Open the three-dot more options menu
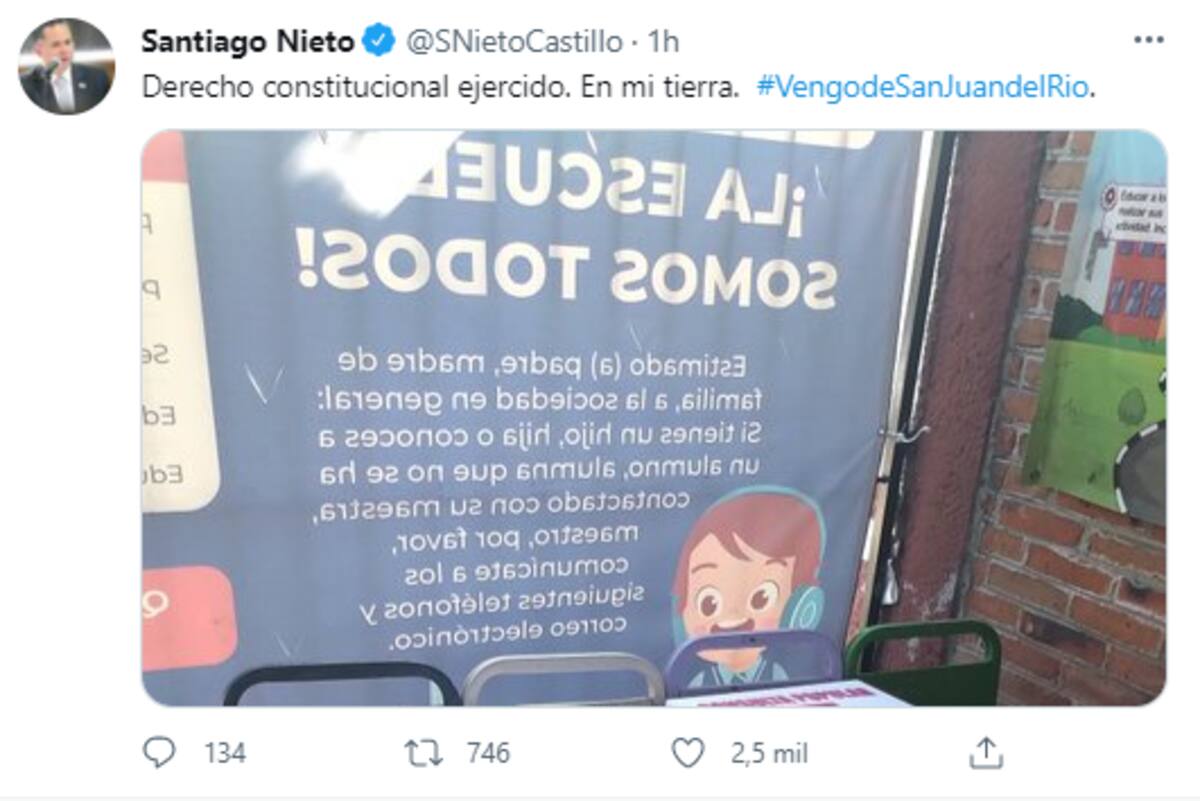Image resolution: width=1200 pixels, height=801 pixels. 1148,41
